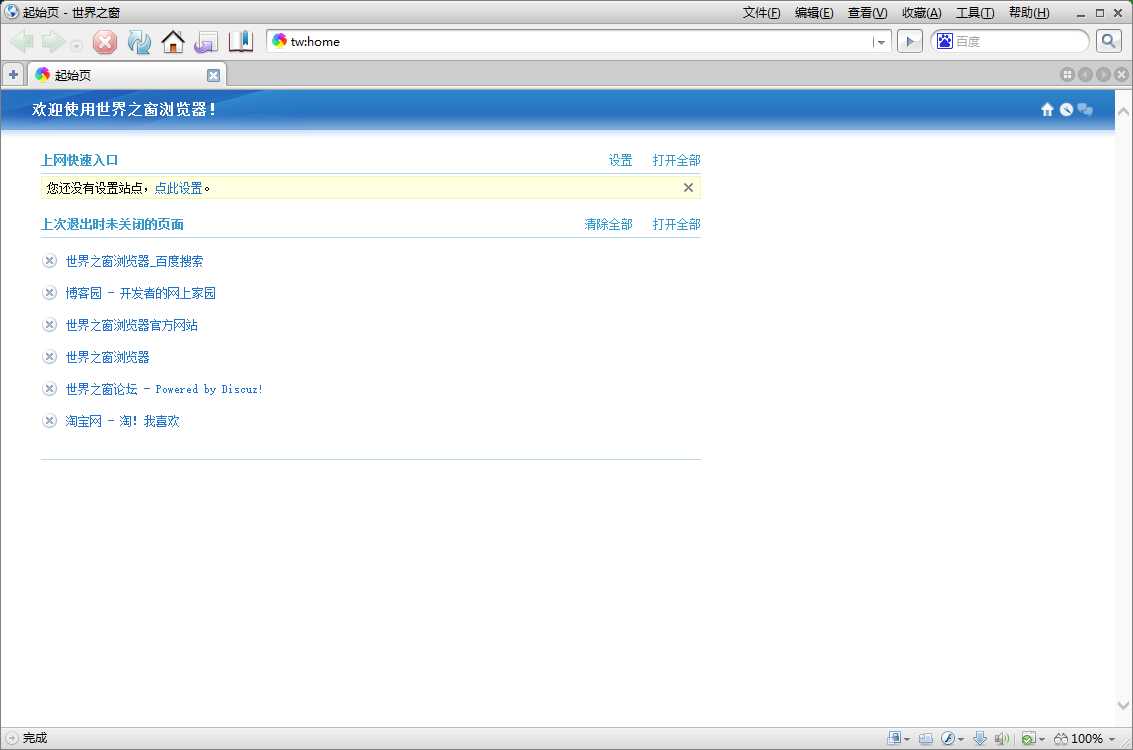Click the magnifying glass search button
Image resolution: width=1133 pixels, height=750 pixels.
click(x=1108, y=41)
